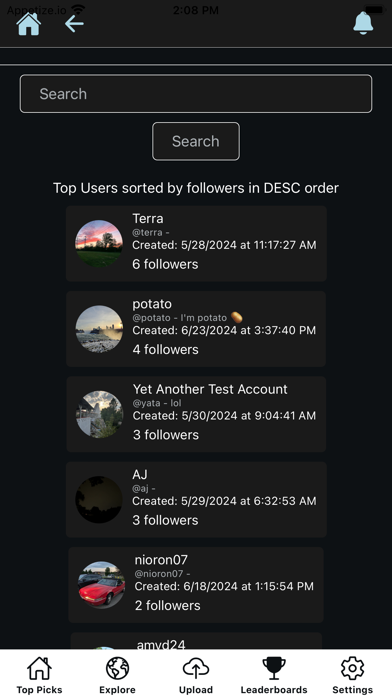Open nioron07's red car avatar
Screen dimensions: 392x696
click(102, 585)
